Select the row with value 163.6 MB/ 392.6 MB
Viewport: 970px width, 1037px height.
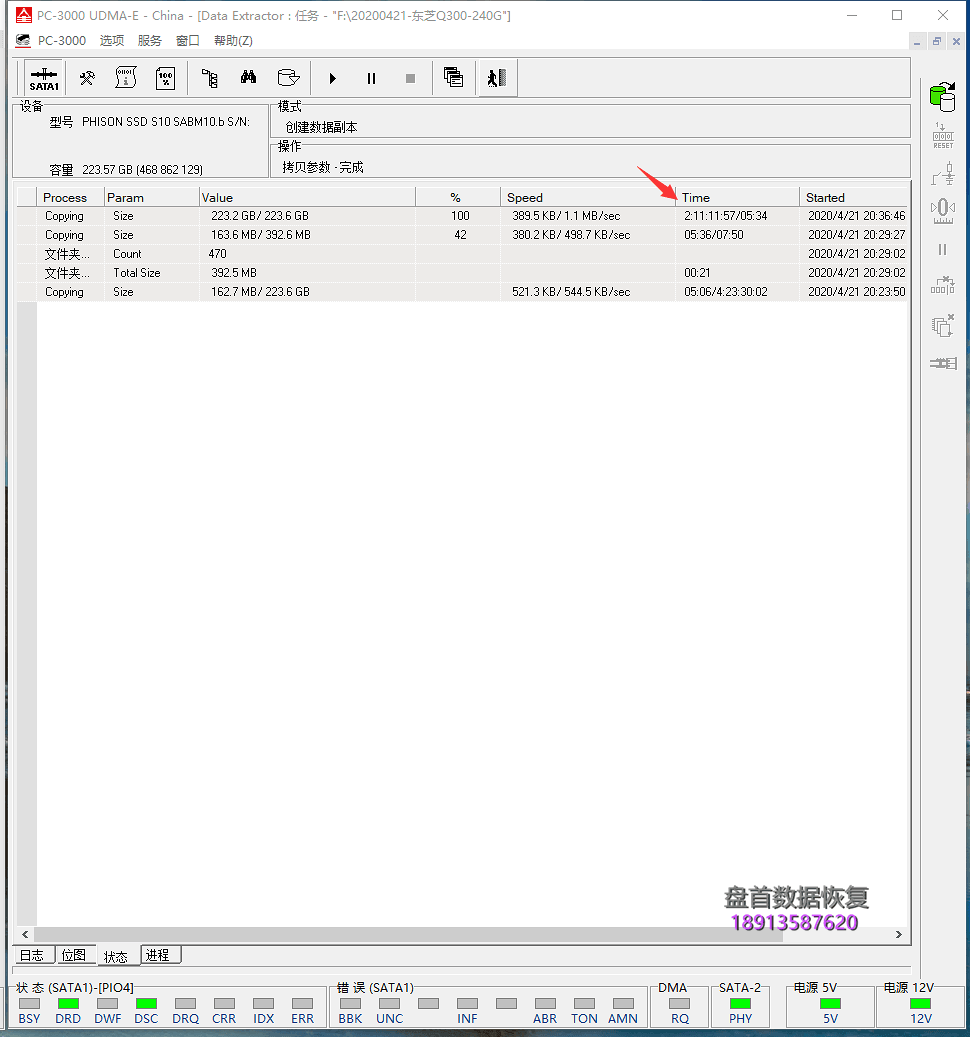(463, 235)
